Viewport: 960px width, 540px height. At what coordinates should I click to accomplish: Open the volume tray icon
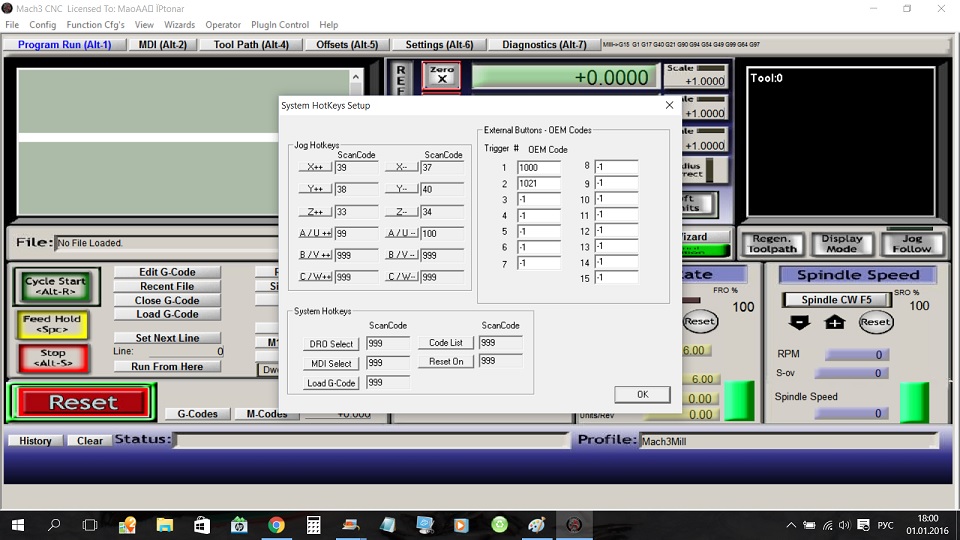[844, 525]
